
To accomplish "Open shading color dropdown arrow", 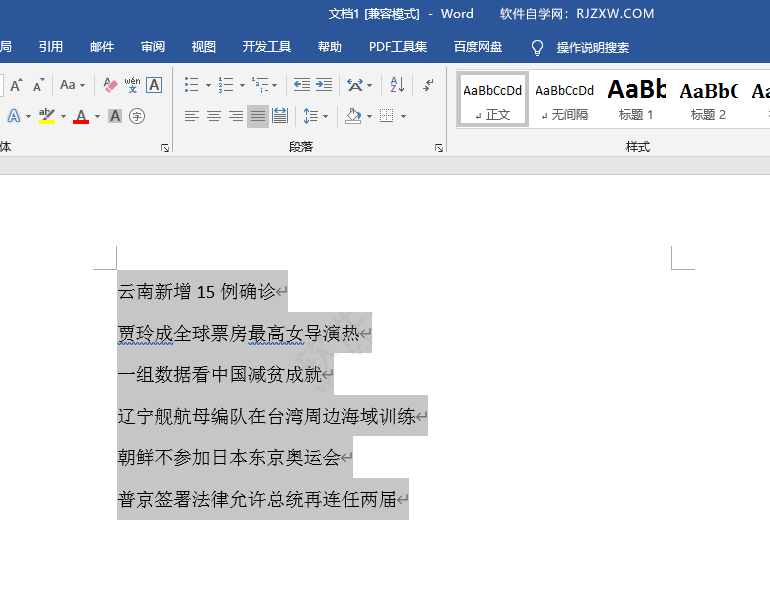I will point(369,116).
